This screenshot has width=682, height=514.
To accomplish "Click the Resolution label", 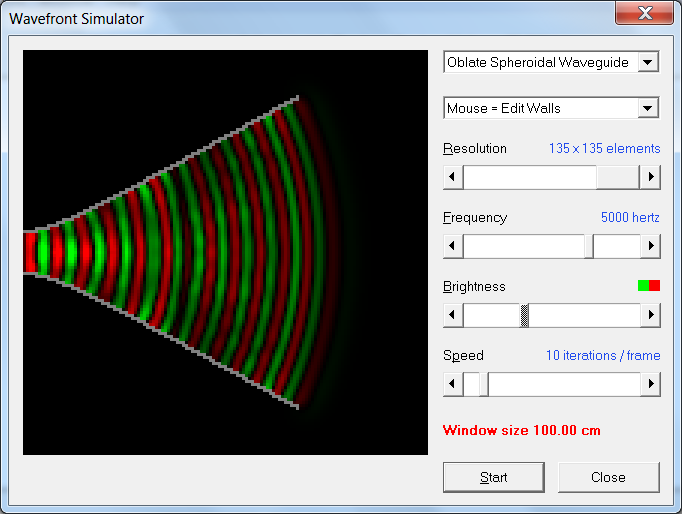I will (x=475, y=148).
